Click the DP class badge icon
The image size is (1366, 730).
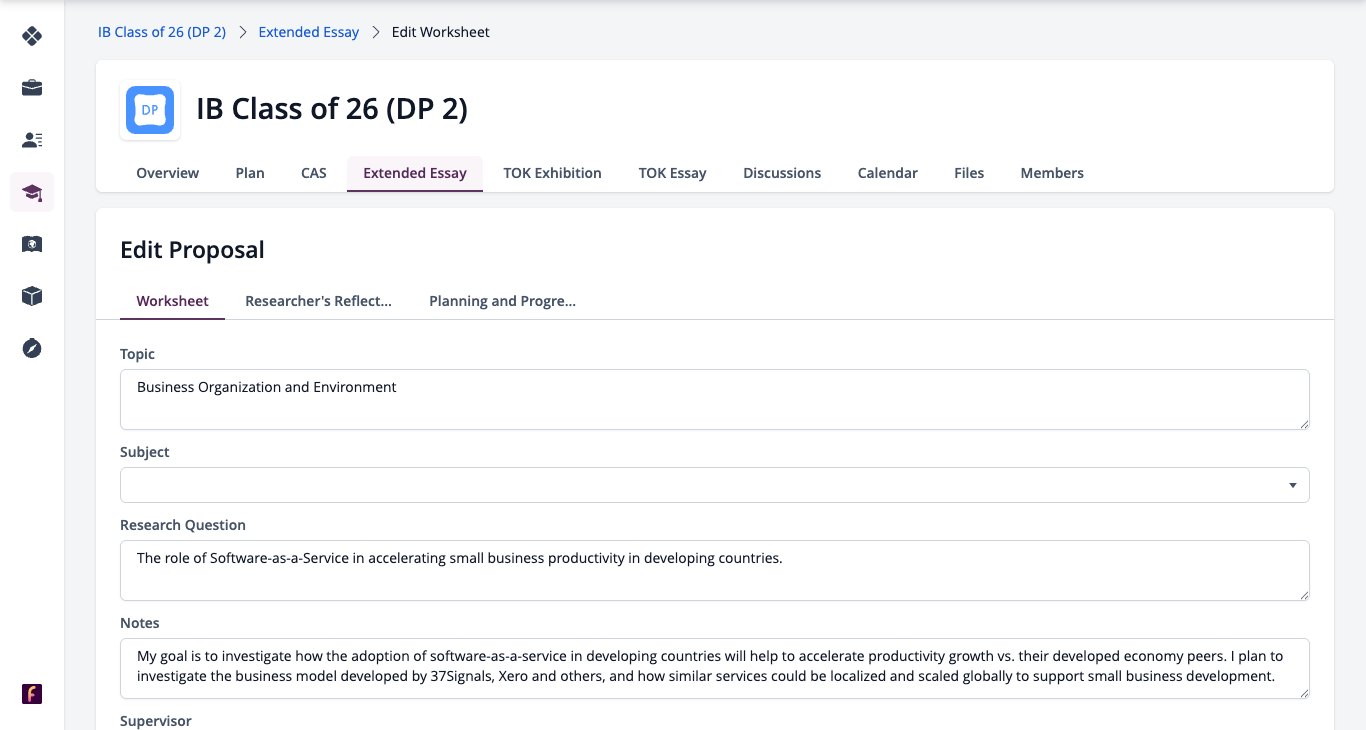click(150, 110)
